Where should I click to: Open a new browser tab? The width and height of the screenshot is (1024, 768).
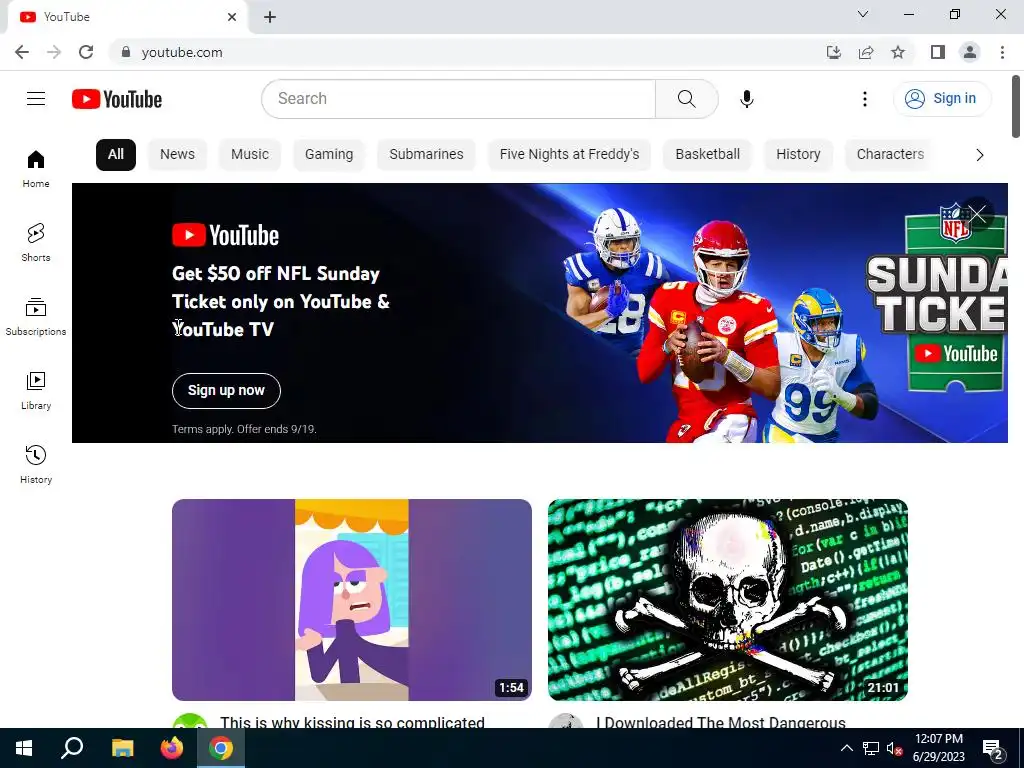270,17
